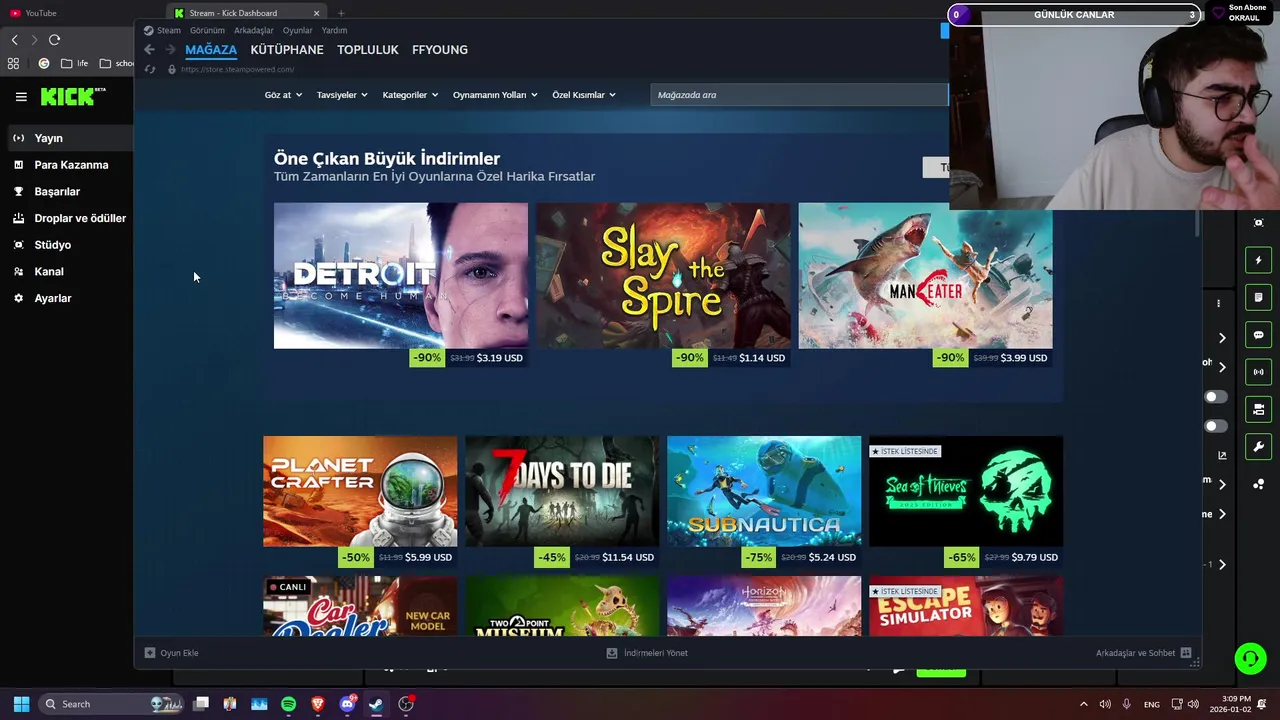Open Steam Arkadaşlar menu
The height and width of the screenshot is (720, 1280).
pyautogui.click(x=254, y=30)
